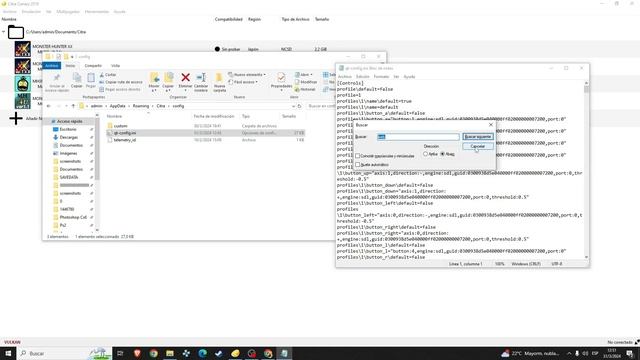Click Nueva carpeta icon in Explorer ribbon

[219, 77]
